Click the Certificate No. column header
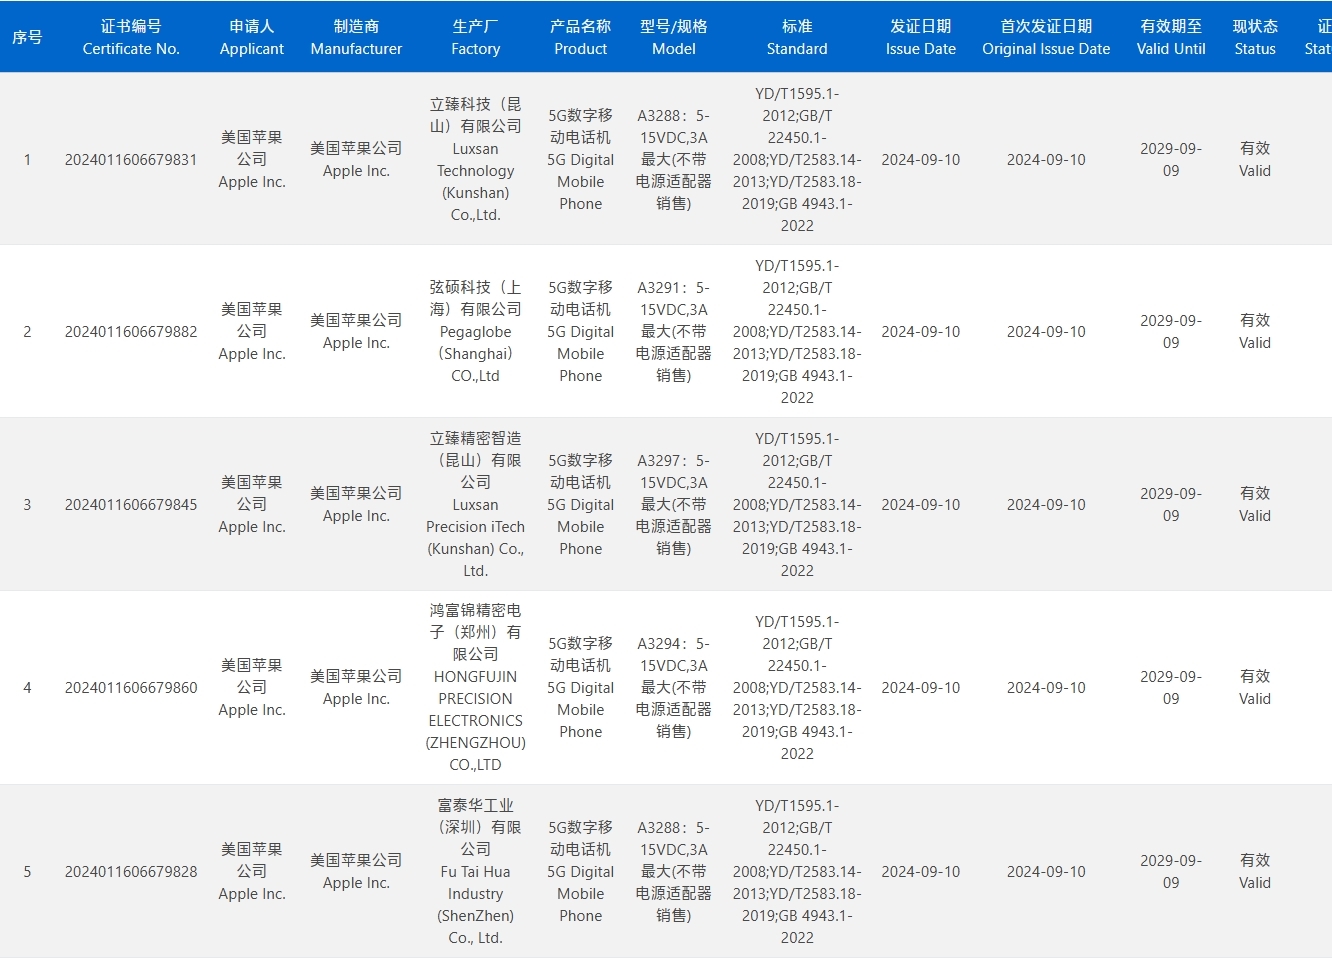The height and width of the screenshot is (960, 1332). [x=131, y=37]
